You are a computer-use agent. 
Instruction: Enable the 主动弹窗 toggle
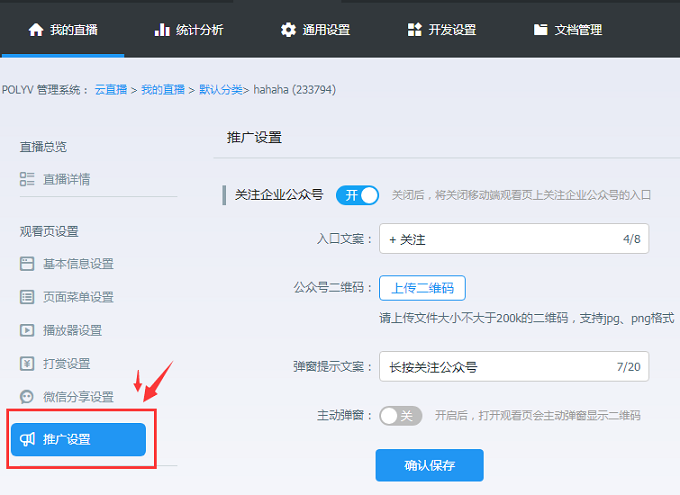point(401,415)
